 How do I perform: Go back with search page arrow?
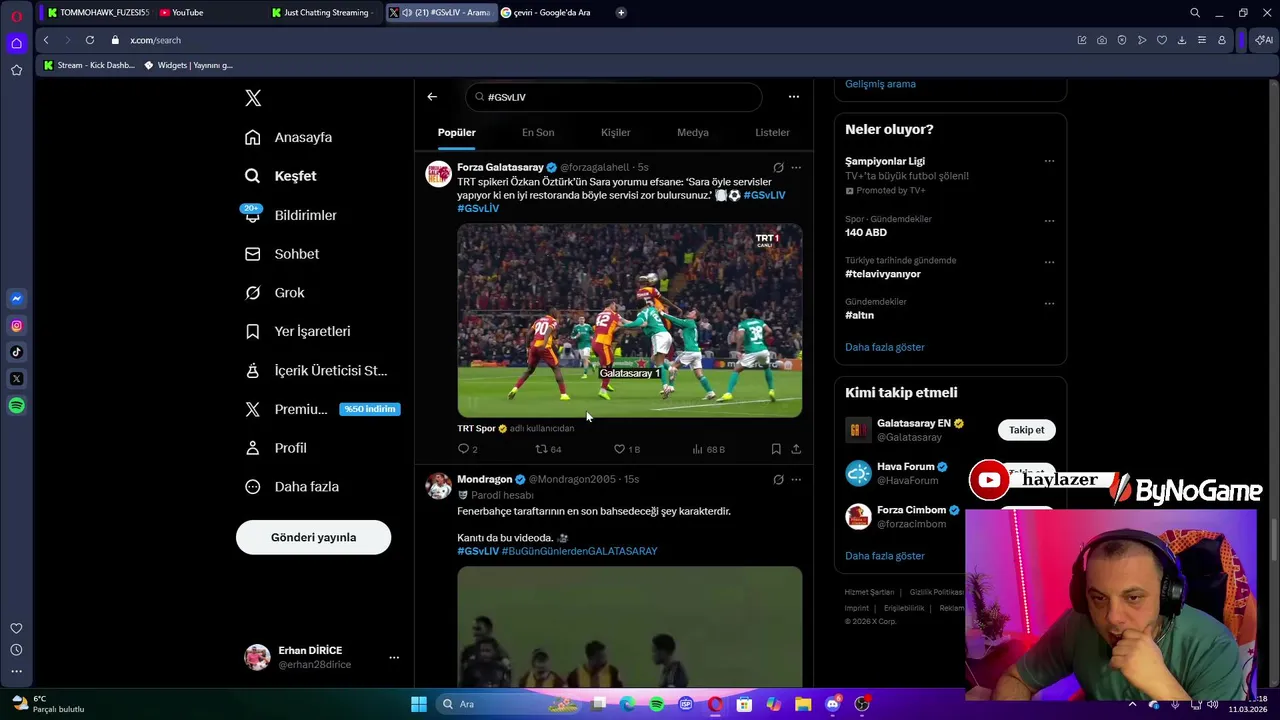coord(432,97)
